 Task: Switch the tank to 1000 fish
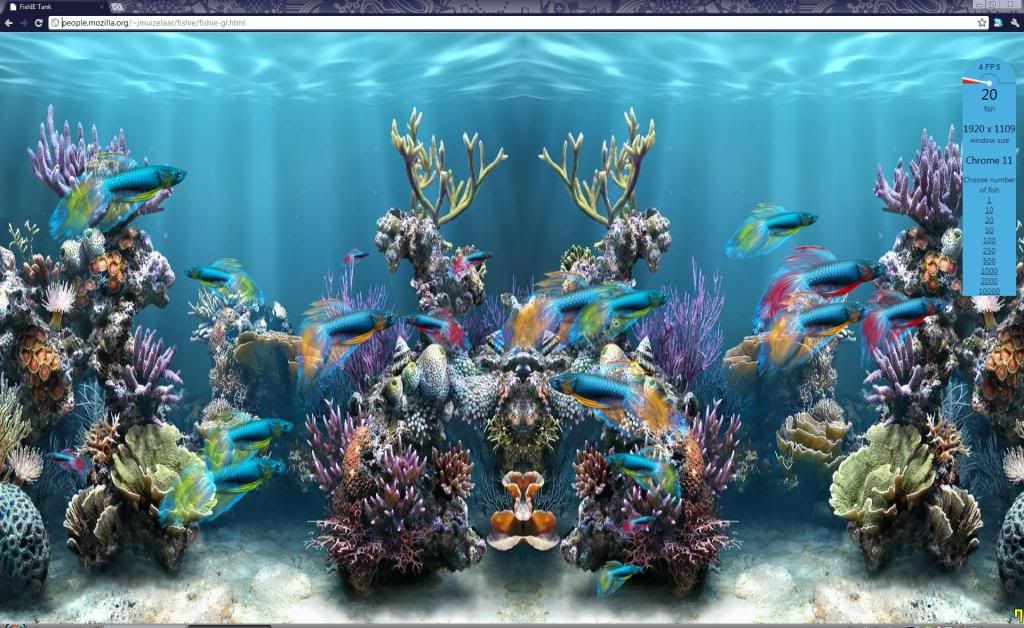point(989,271)
